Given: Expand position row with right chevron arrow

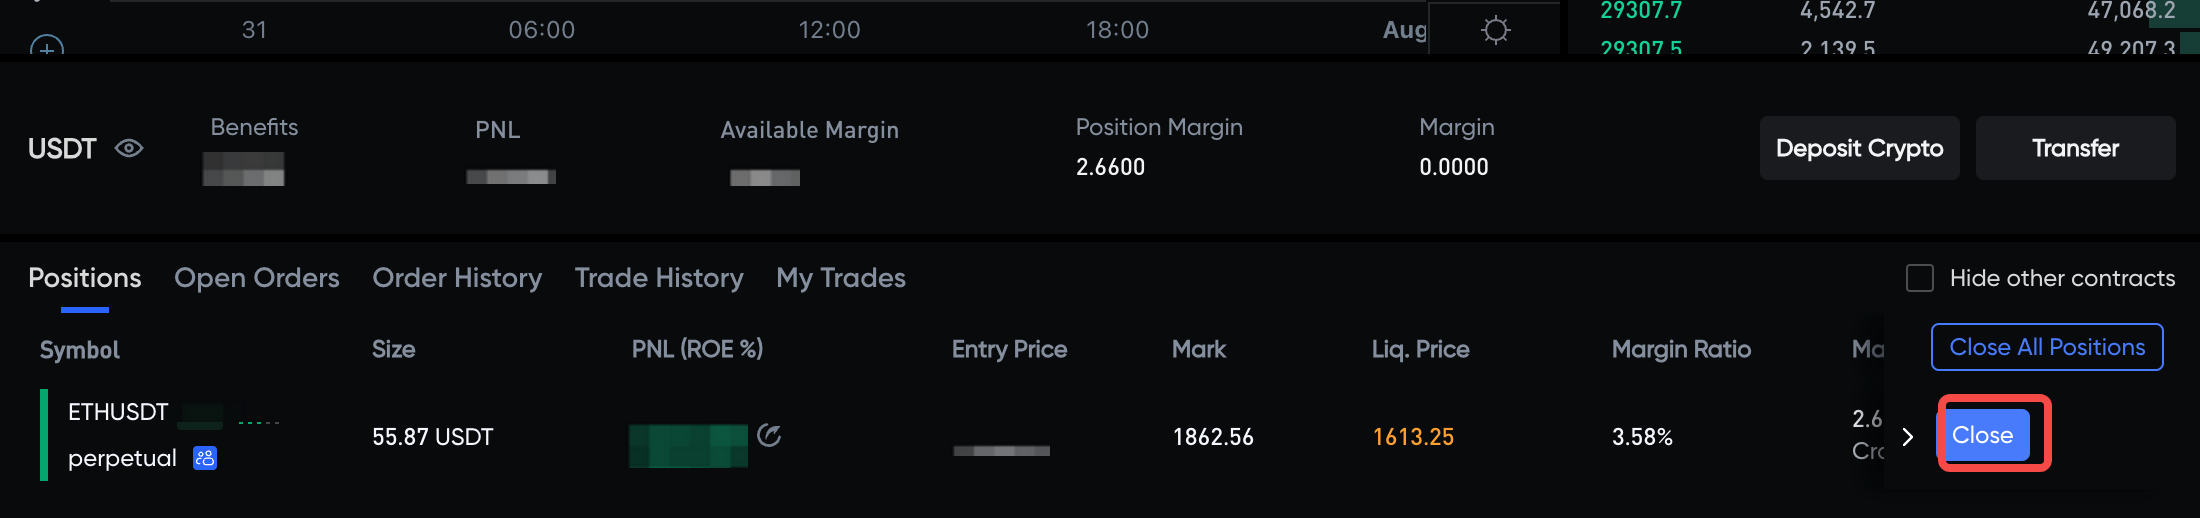Looking at the screenshot, I should pyautogui.click(x=1908, y=437).
